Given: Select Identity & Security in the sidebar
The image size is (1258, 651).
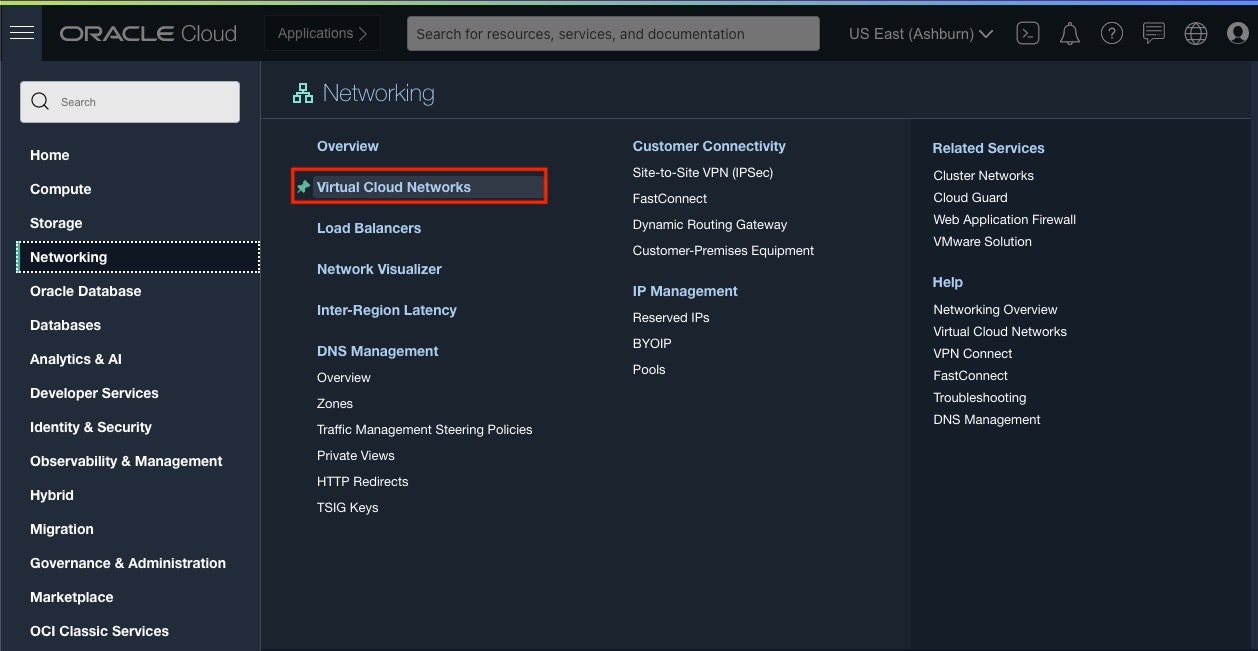Looking at the screenshot, I should pyautogui.click(x=91, y=427).
